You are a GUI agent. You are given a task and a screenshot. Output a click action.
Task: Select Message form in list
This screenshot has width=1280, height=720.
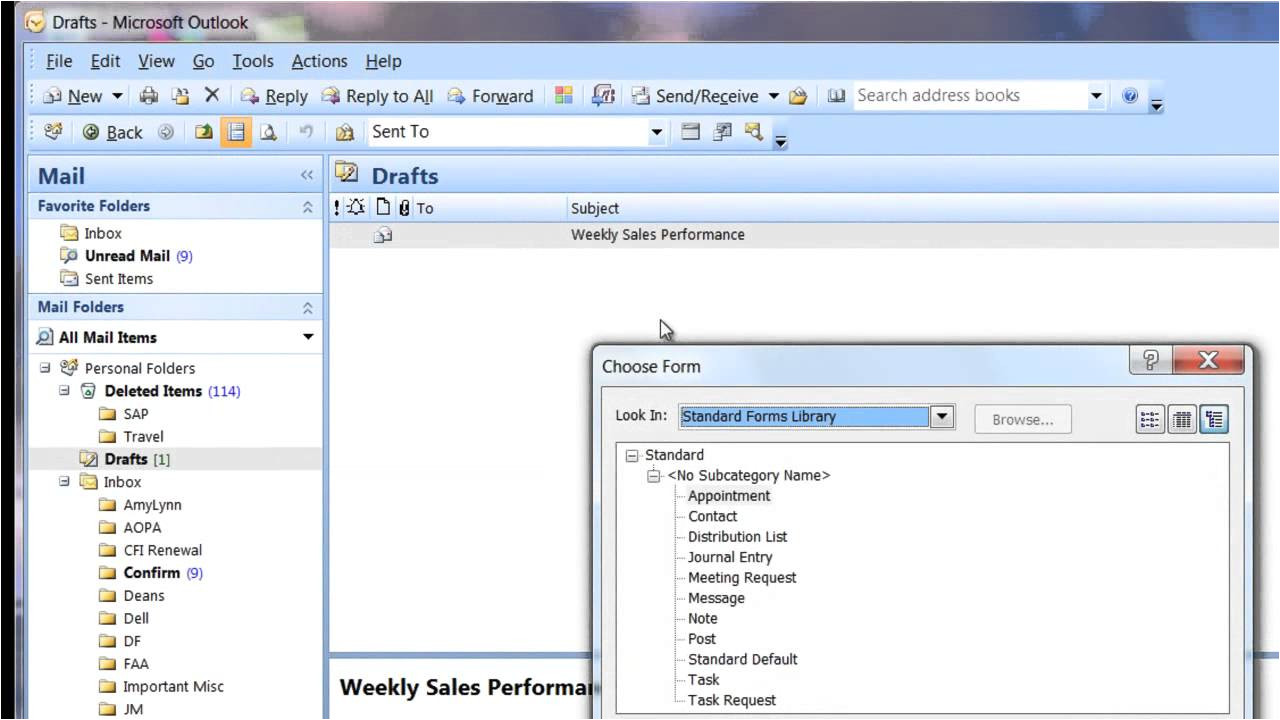(716, 598)
